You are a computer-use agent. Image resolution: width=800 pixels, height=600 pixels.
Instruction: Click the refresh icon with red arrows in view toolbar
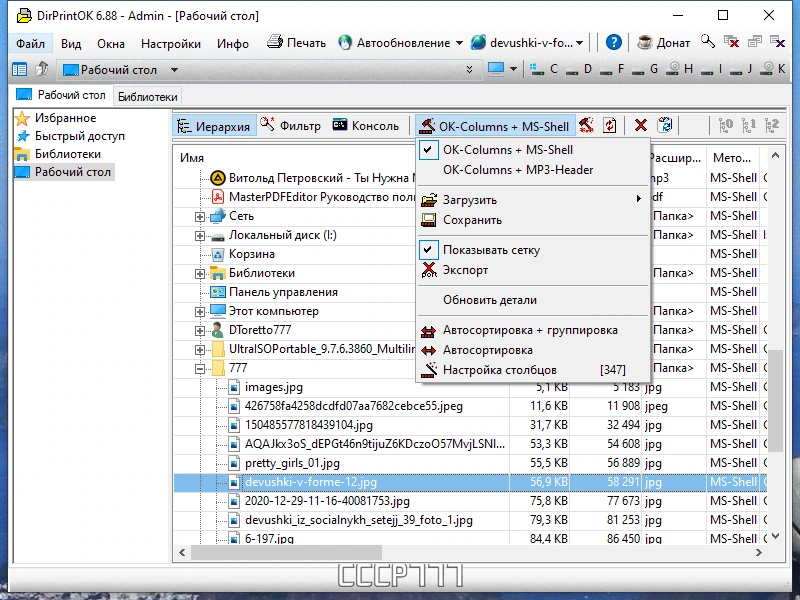pos(610,126)
